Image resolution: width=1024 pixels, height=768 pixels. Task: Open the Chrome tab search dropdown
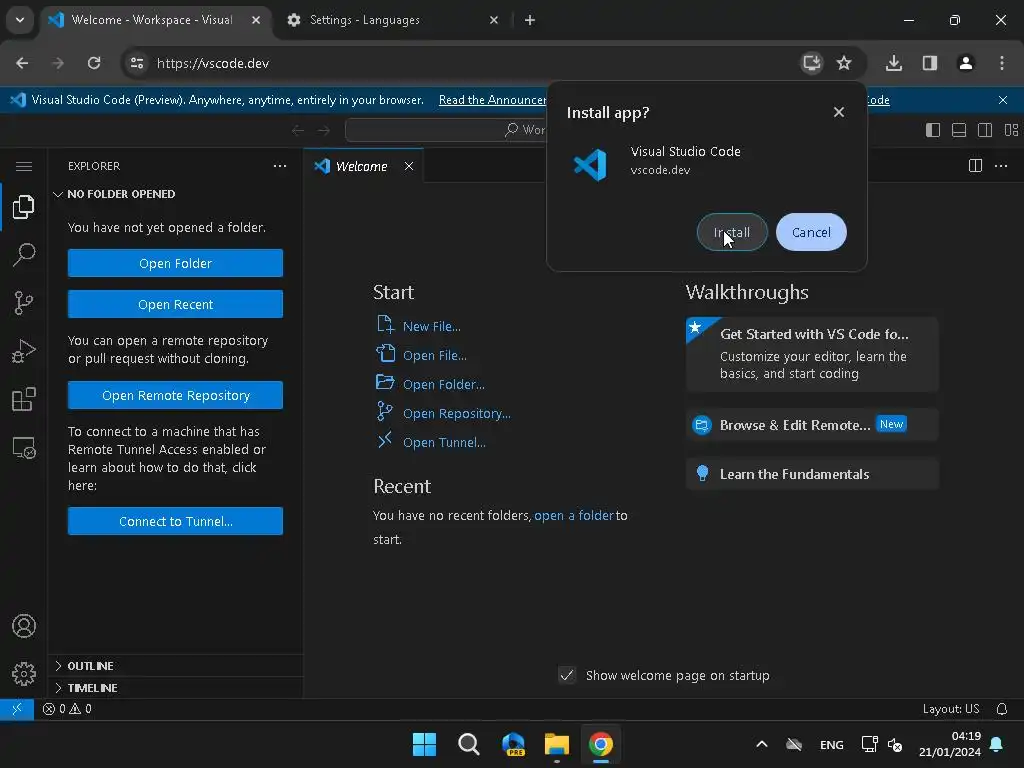pos(20,20)
